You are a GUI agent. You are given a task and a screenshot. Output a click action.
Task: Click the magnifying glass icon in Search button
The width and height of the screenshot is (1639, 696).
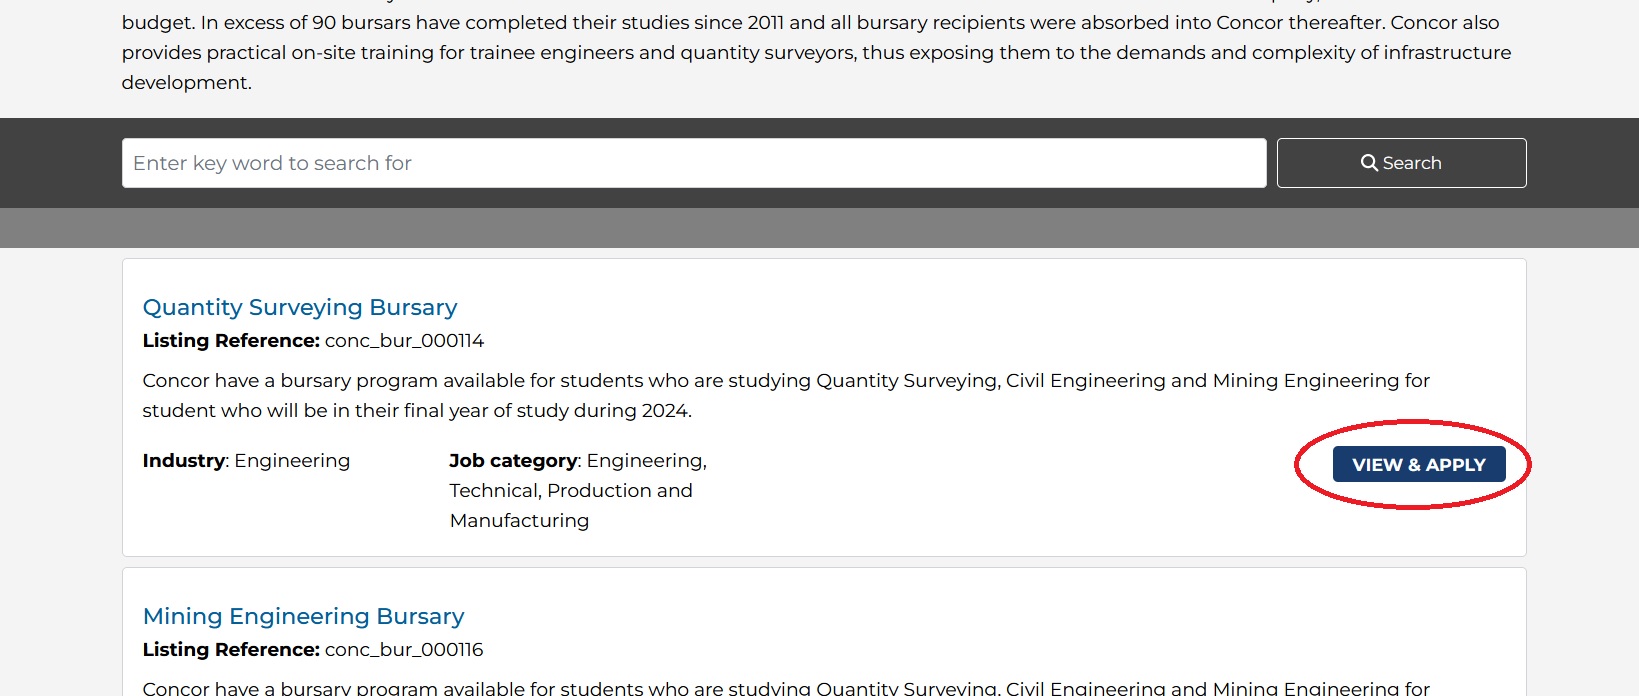coord(1369,163)
